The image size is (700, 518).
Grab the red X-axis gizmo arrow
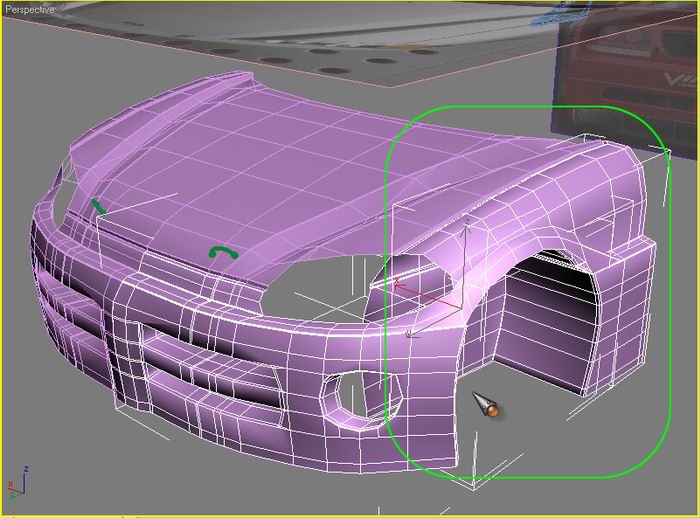tap(402, 285)
